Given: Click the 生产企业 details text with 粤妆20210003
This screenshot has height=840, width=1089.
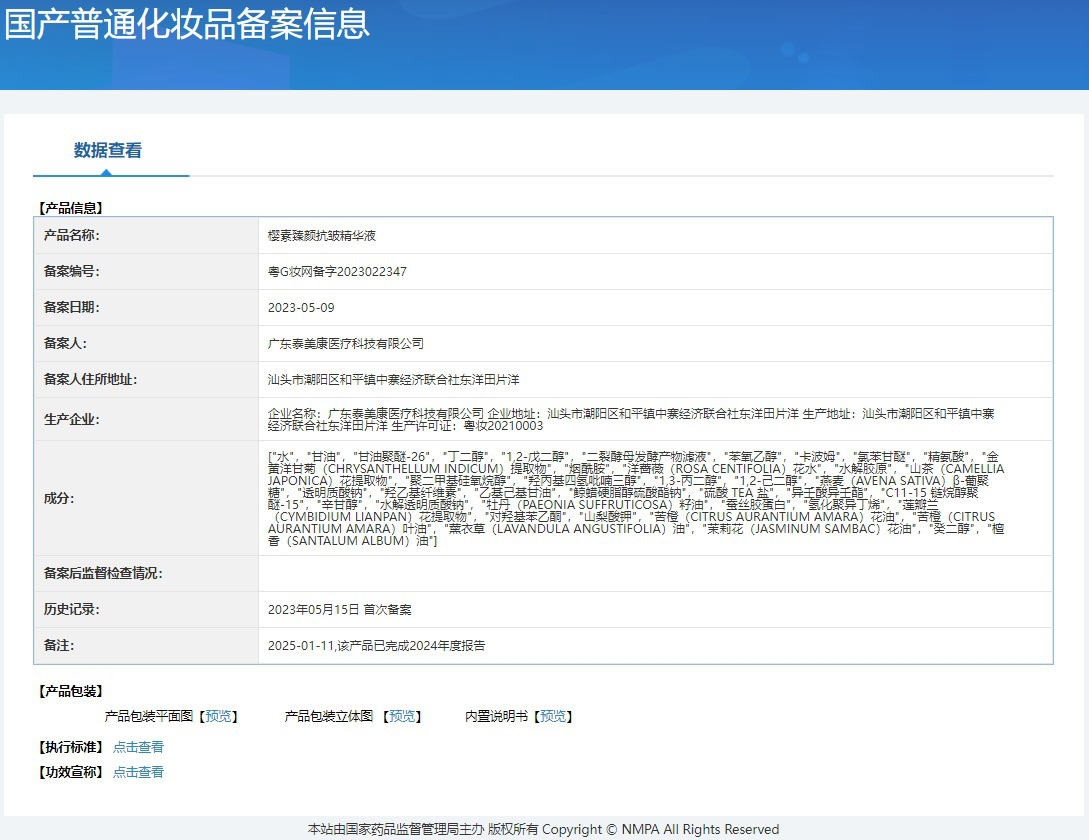Looking at the screenshot, I should pyautogui.click(x=631, y=420).
